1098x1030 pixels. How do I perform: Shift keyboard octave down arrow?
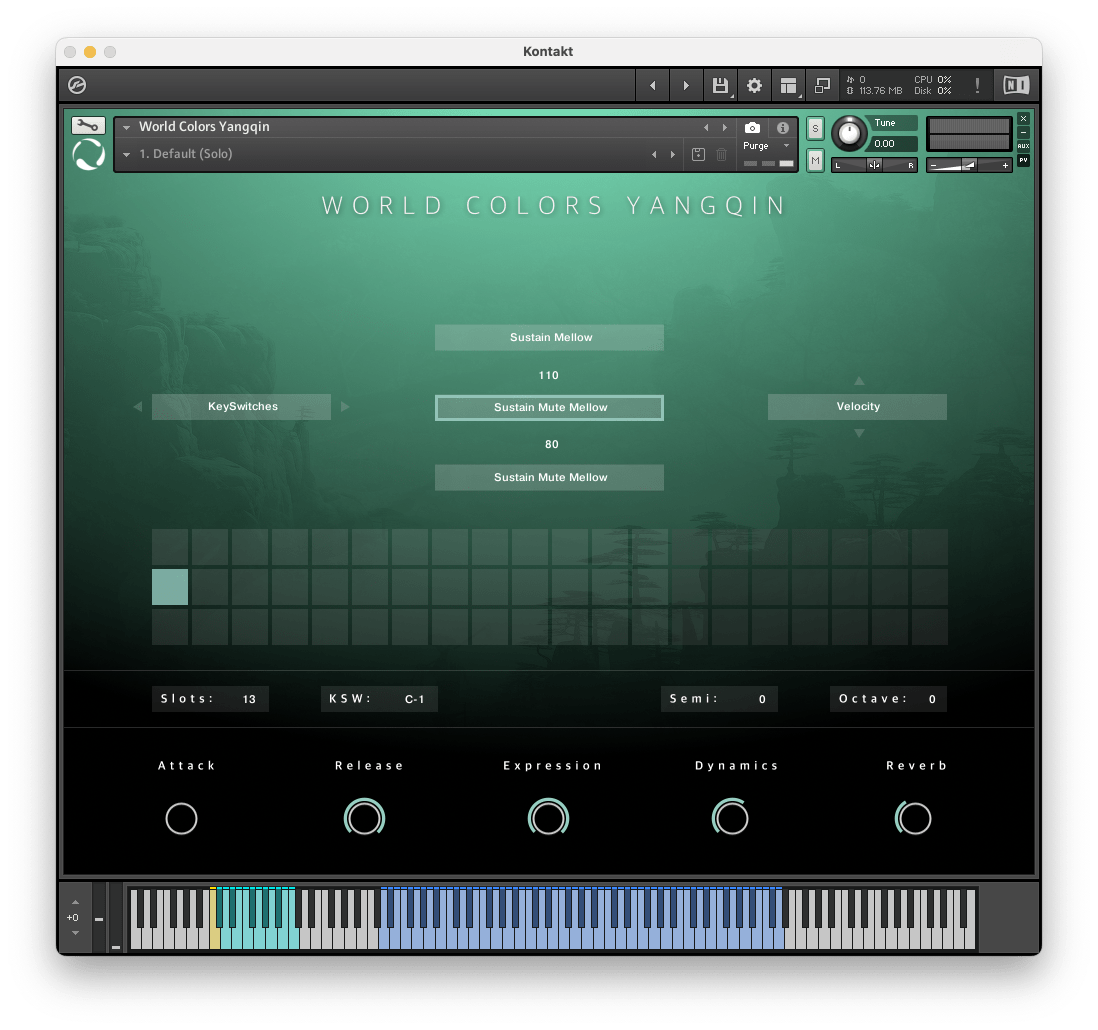[76, 933]
